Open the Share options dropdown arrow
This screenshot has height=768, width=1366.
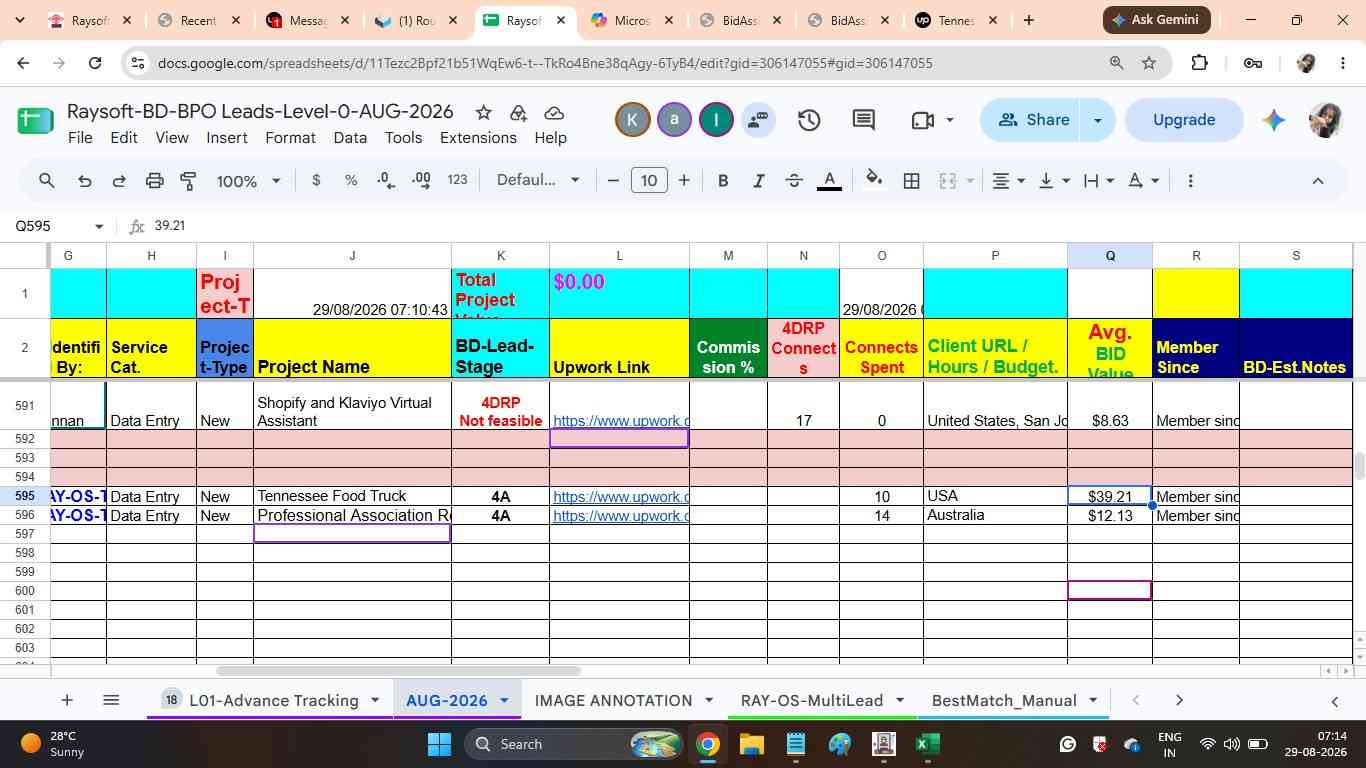point(1097,120)
